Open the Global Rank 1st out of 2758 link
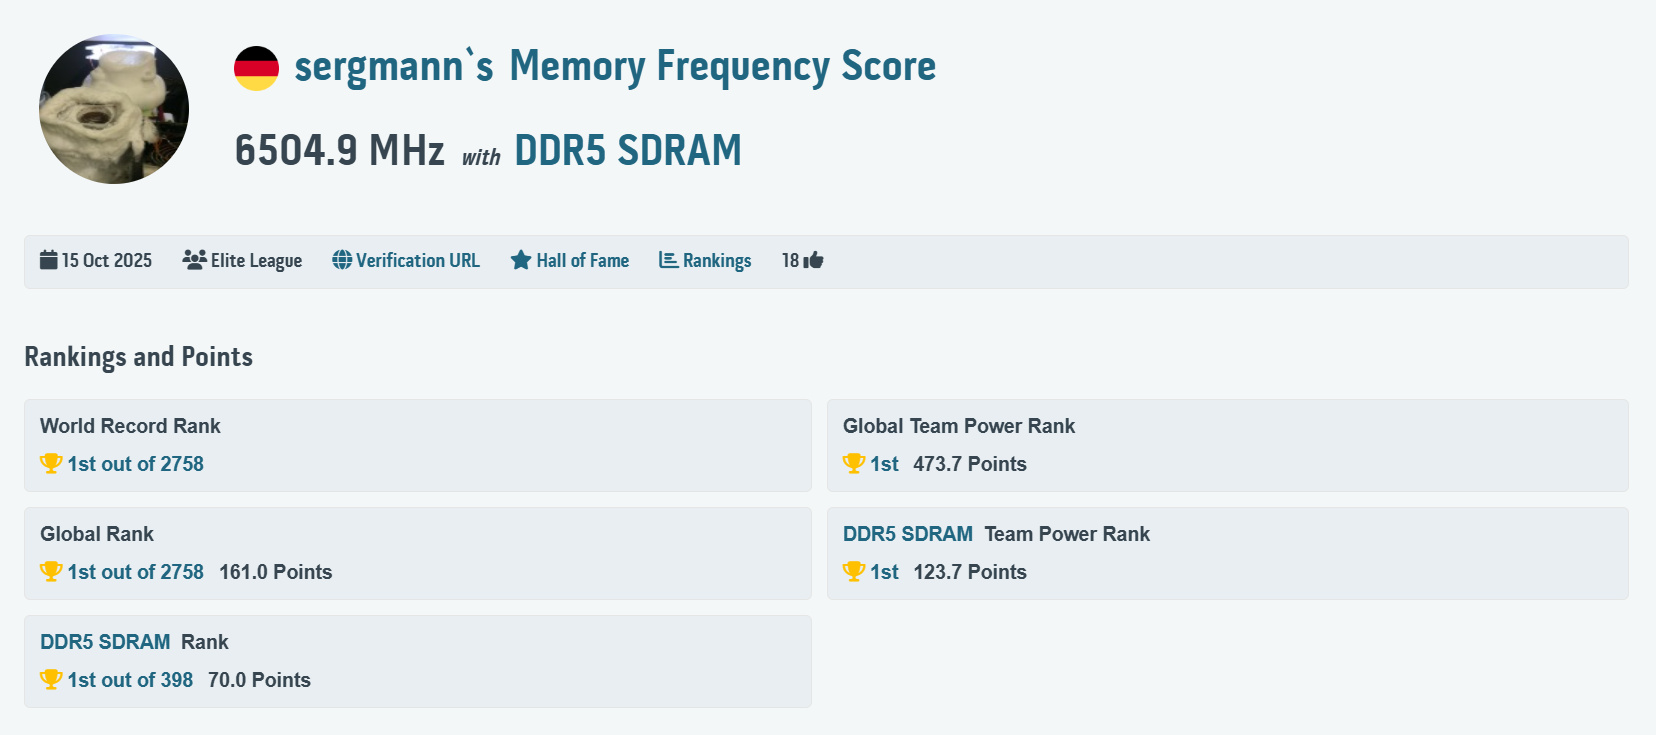The height and width of the screenshot is (735, 1656). [x=135, y=572]
